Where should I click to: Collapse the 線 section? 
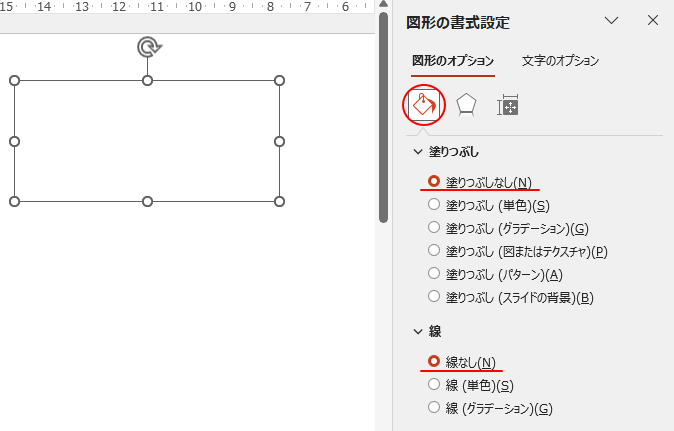pyautogui.click(x=418, y=331)
